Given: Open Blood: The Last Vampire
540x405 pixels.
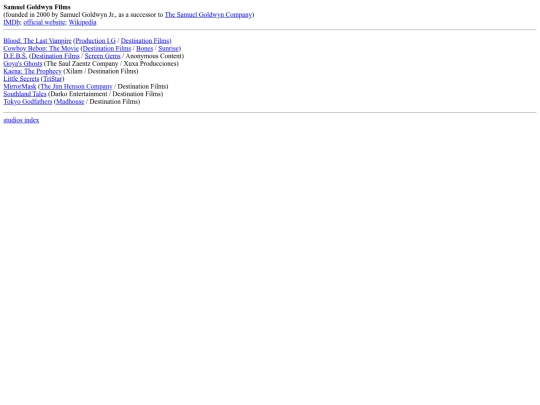Looking at the screenshot, I should [x=38, y=41].
